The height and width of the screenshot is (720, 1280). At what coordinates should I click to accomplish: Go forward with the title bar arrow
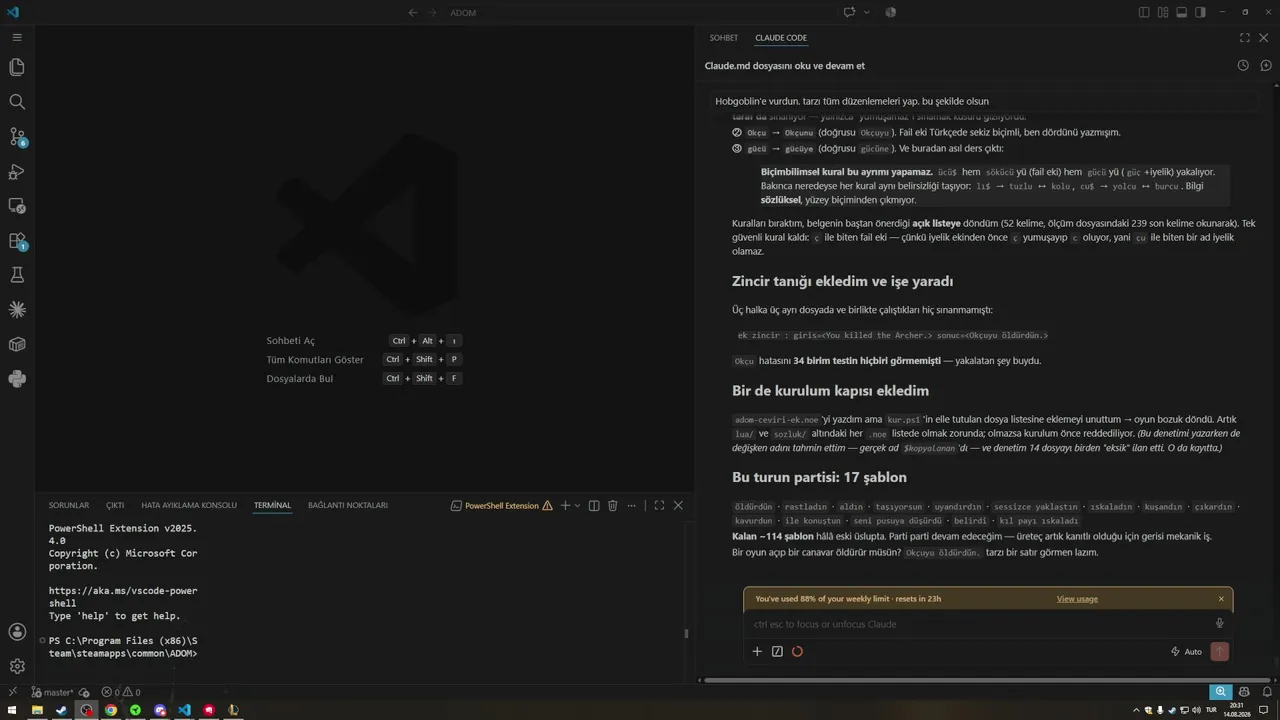pos(434,12)
